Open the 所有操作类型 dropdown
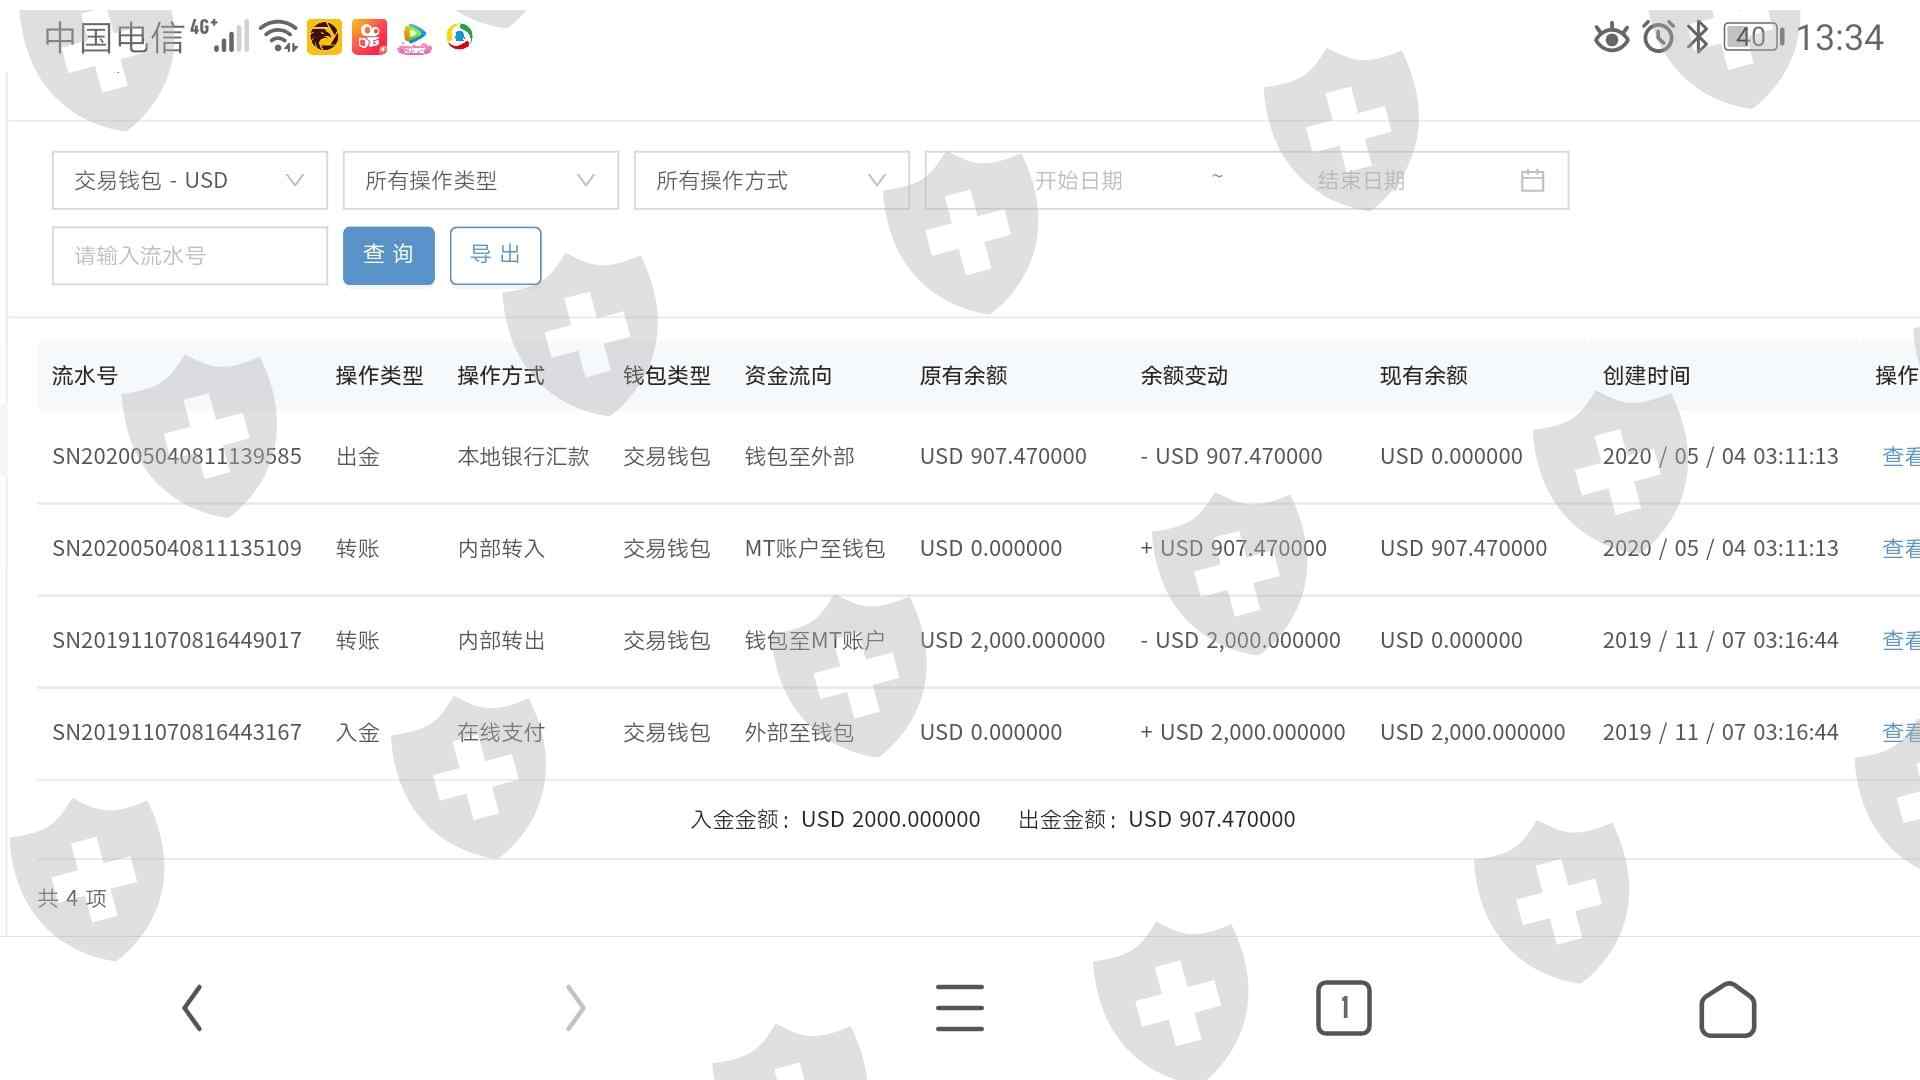The image size is (1920, 1080). pyautogui.click(x=480, y=180)
